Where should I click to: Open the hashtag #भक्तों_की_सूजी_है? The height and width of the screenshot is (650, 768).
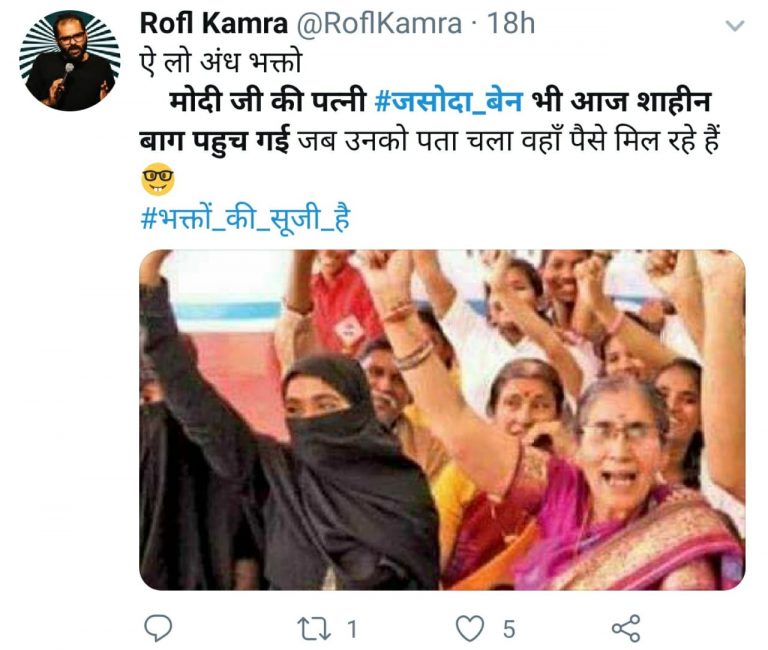click(245, 218)
